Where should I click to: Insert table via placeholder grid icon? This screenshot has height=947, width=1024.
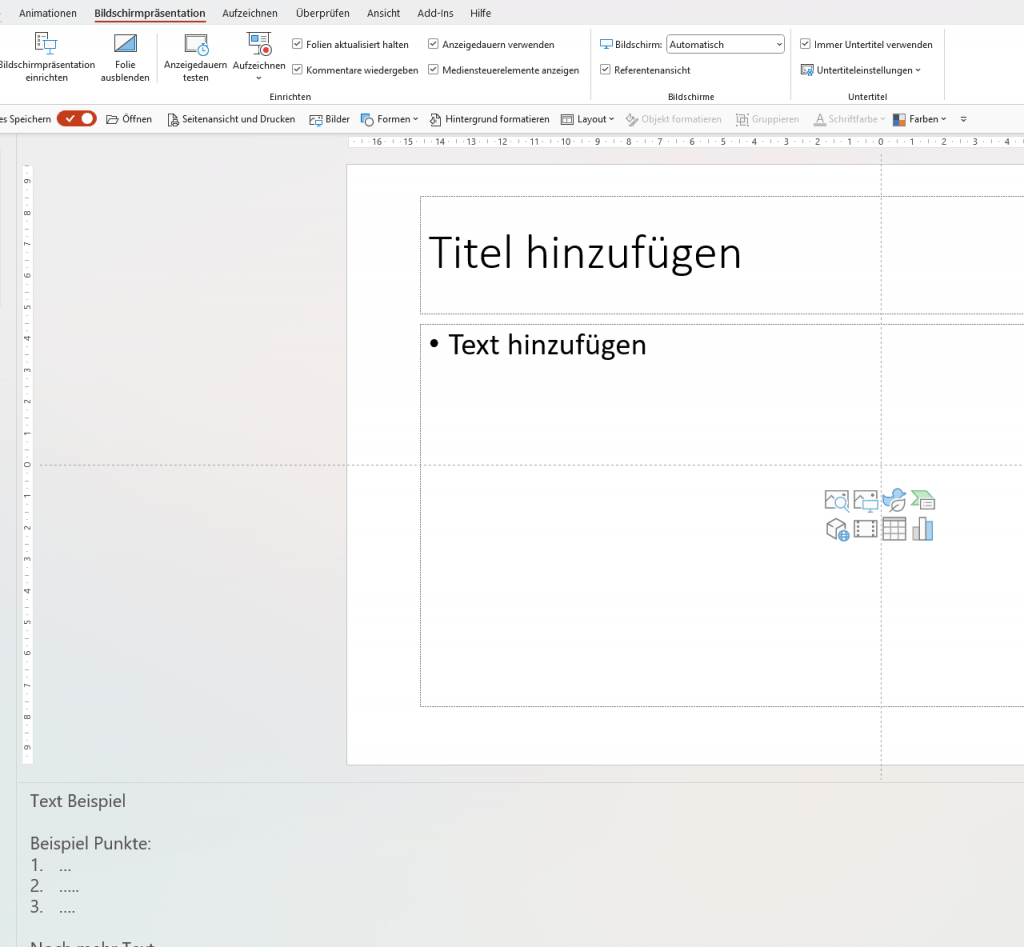pyautogui.click(x=894, y=529)
